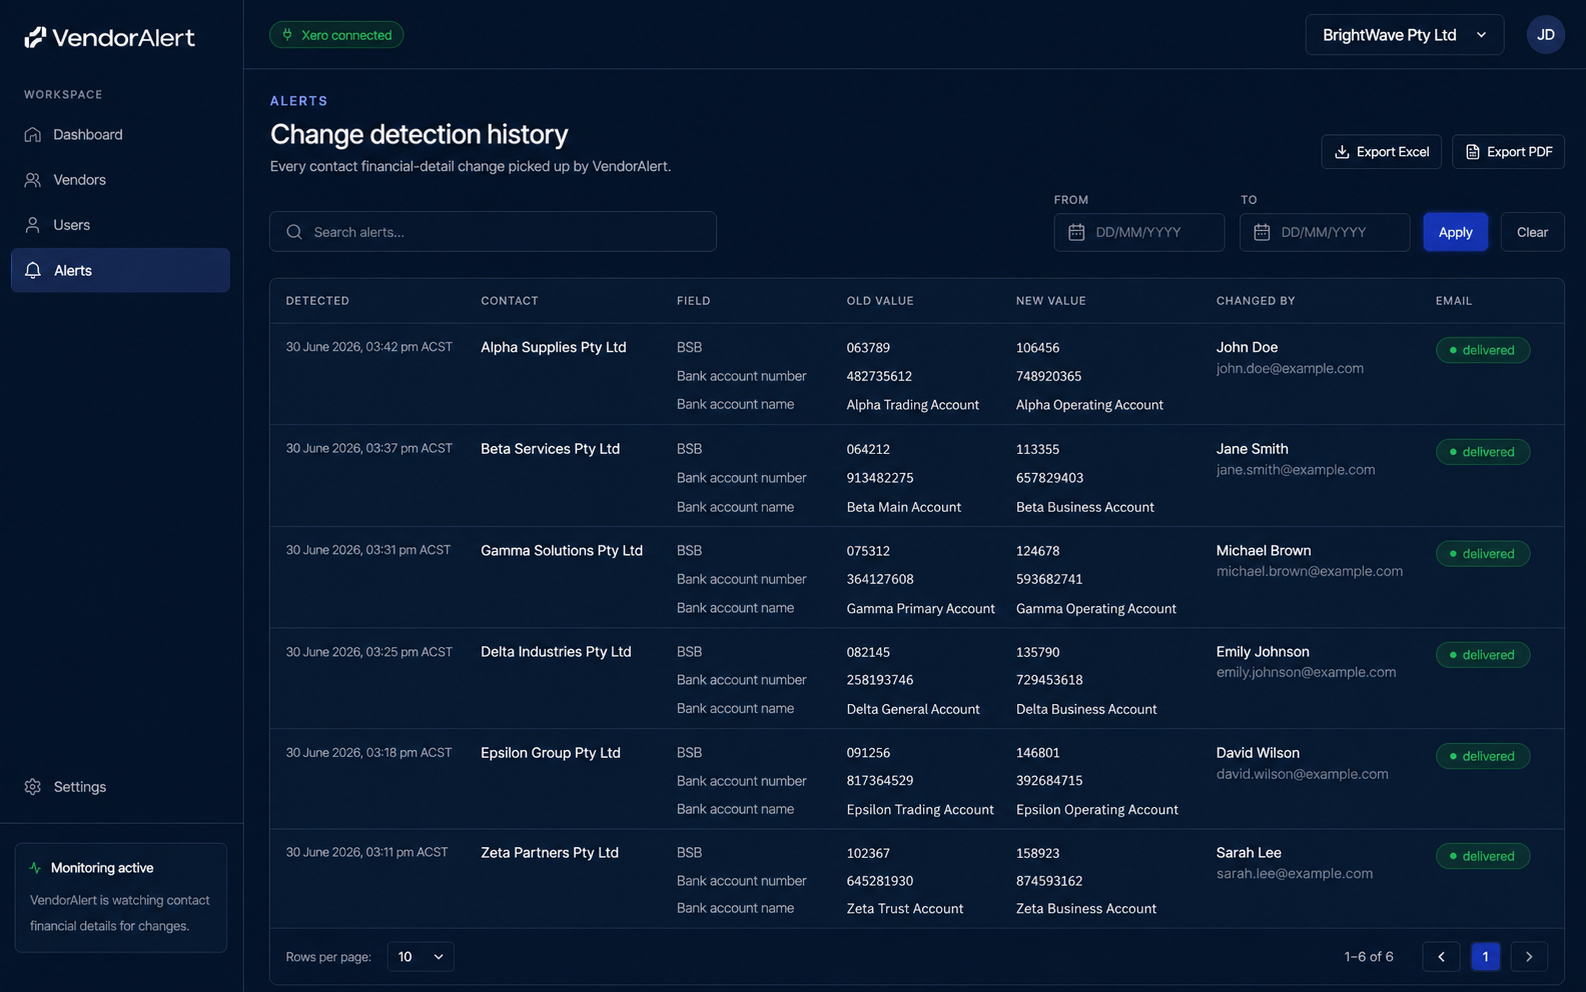The width and height of the screenshot is (1586, 992).
Task: Click the Monitoring active pulse icon
Action: (x=36, y=868)
